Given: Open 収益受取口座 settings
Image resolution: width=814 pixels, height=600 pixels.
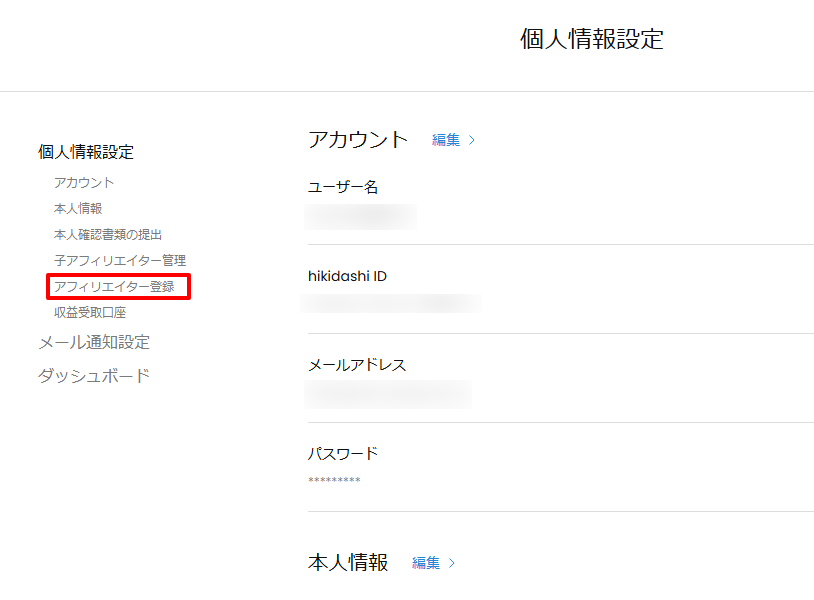Looking at the screenshot, I should click(90, 313).
